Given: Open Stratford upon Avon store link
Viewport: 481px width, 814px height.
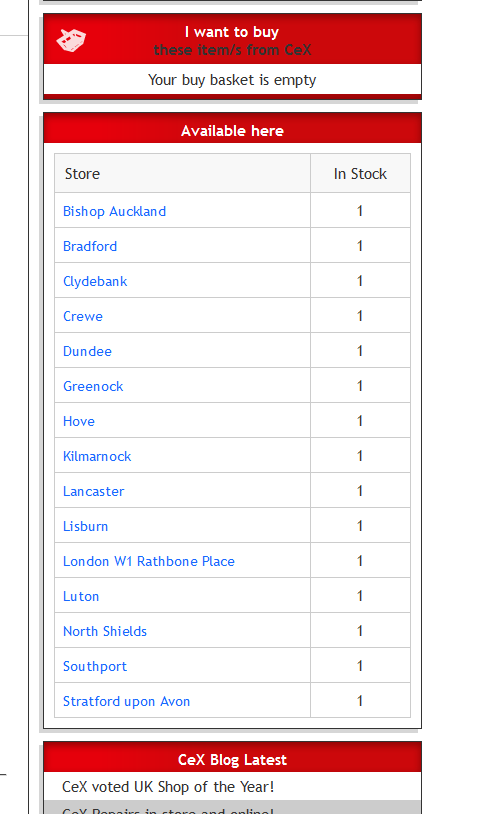Looking at the screenshot, I should tap(126, 701).
